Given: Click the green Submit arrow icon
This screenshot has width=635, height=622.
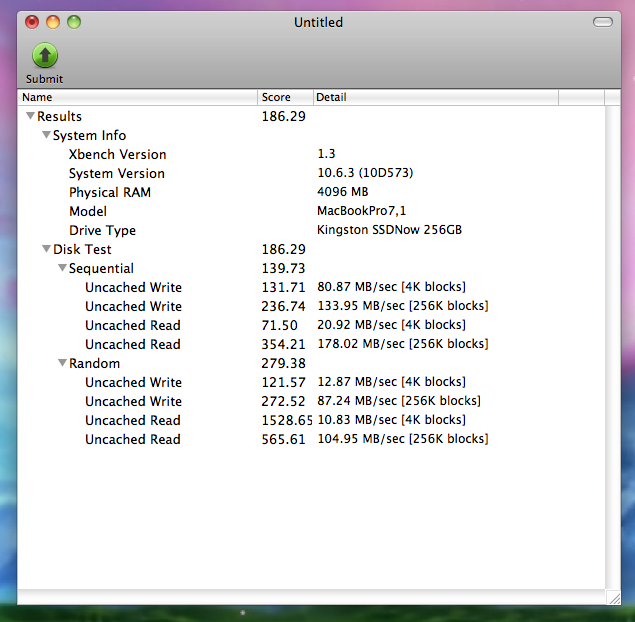Looking at the screenshot, I should coord(45,55).
